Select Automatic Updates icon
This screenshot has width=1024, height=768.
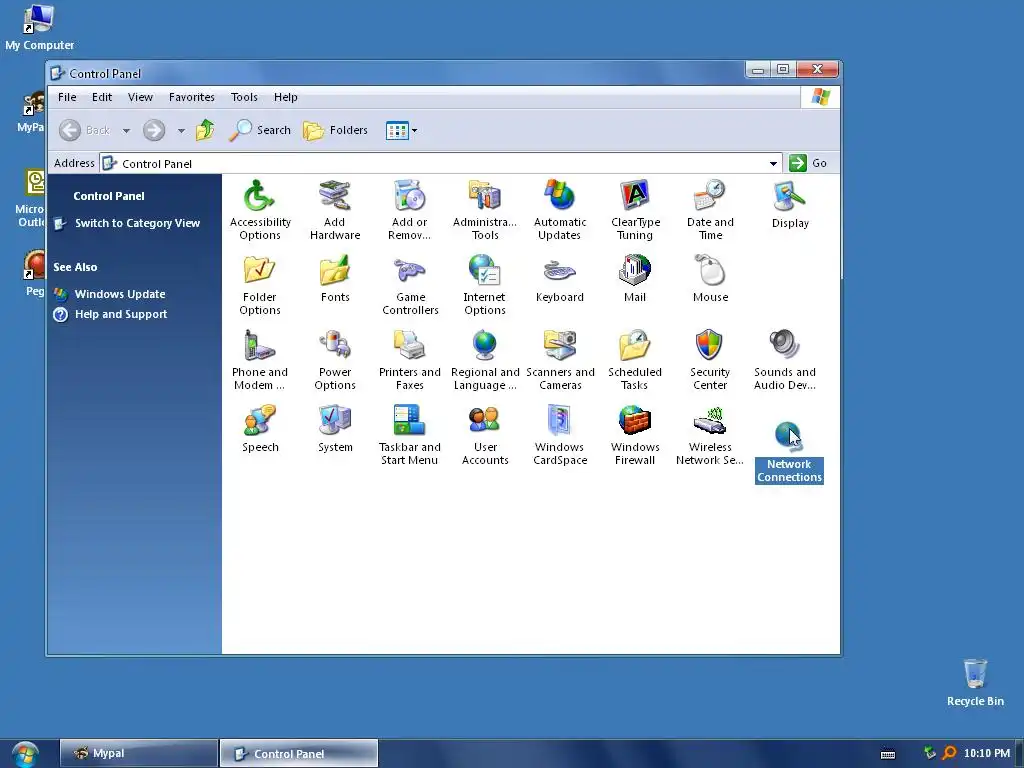click(560, 209)
